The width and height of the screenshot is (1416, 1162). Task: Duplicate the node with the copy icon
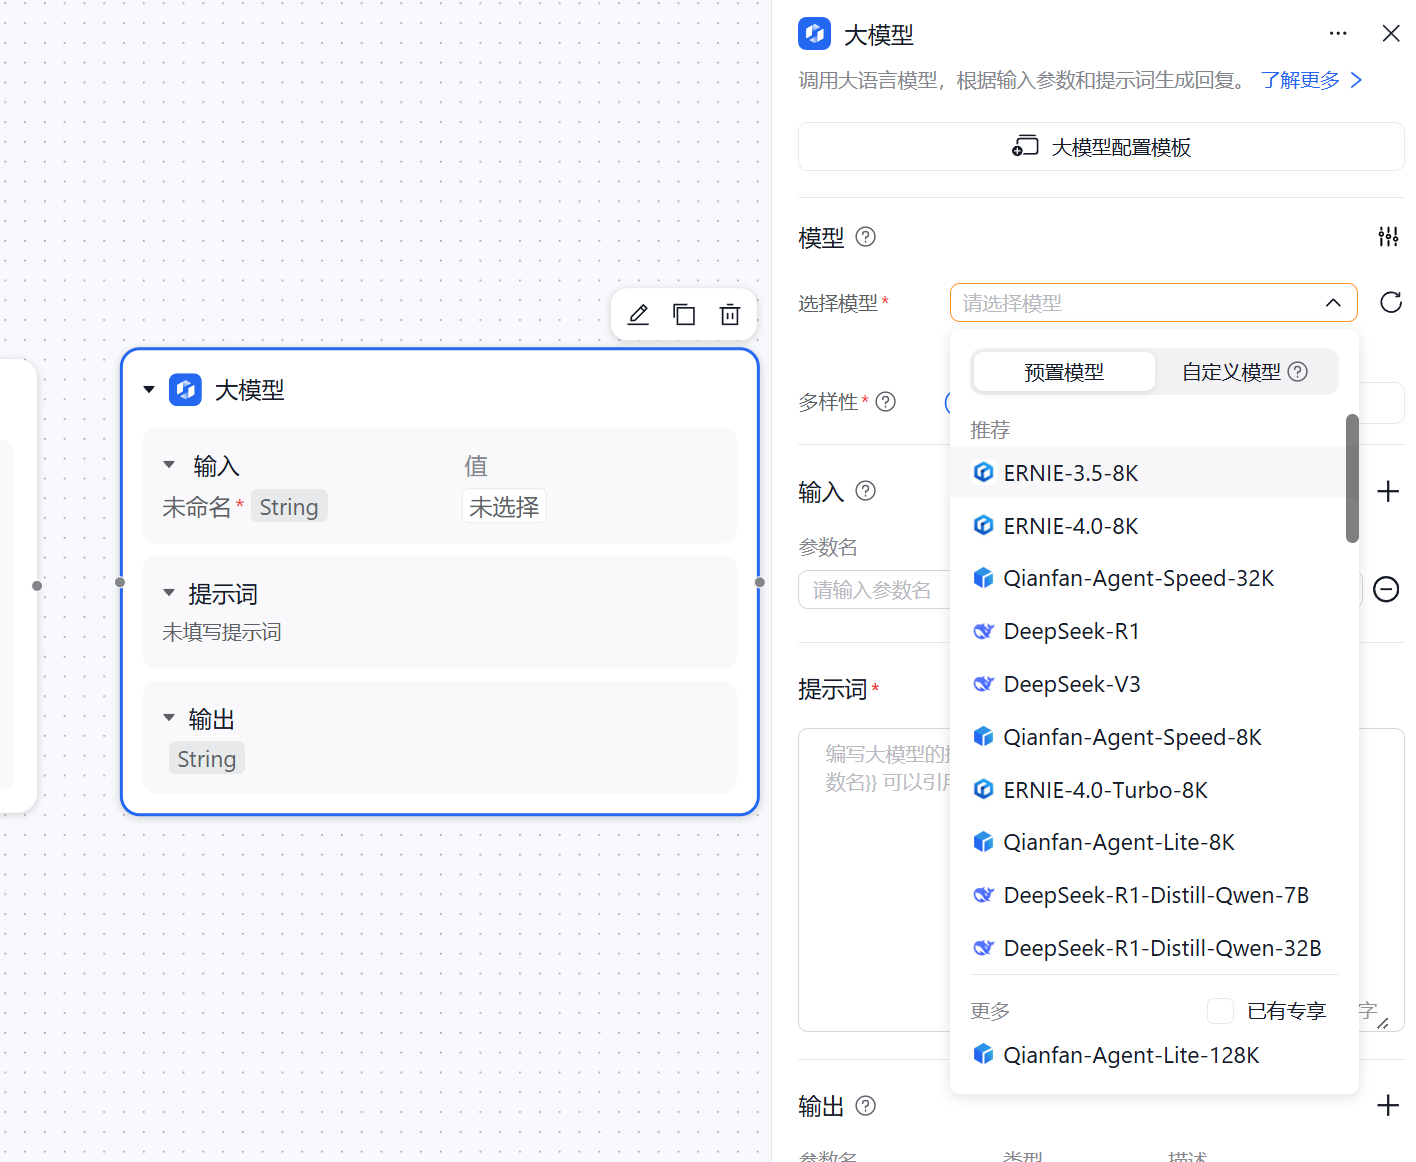pyautogui.click(x=684, y=315)
